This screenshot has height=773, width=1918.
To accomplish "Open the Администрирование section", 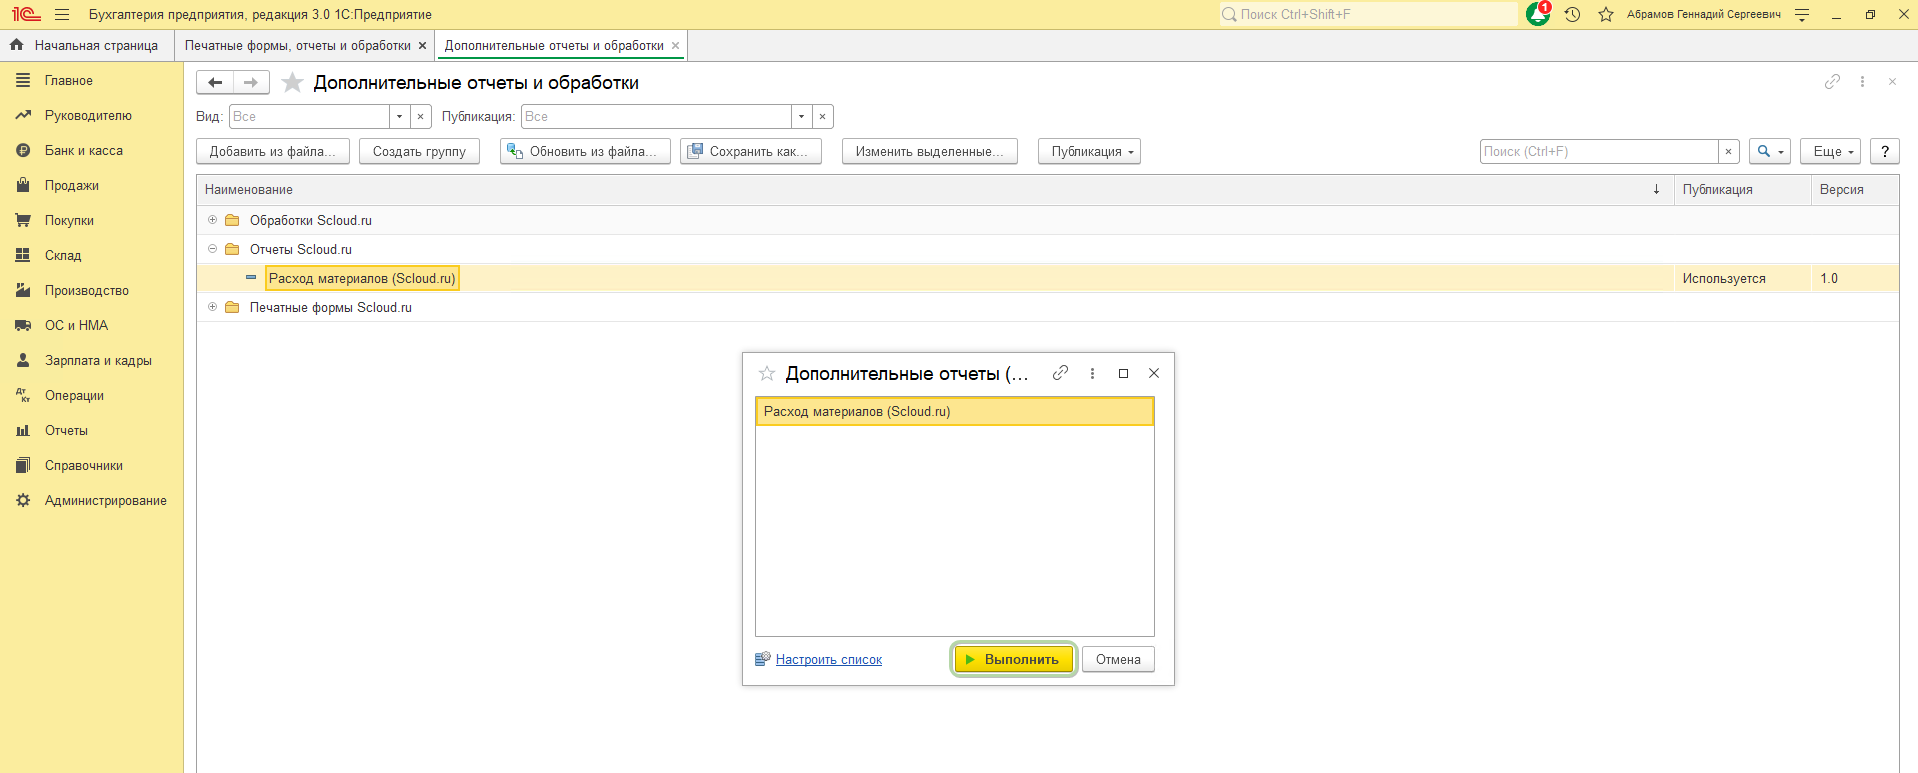I will click(x=91, y=501).
